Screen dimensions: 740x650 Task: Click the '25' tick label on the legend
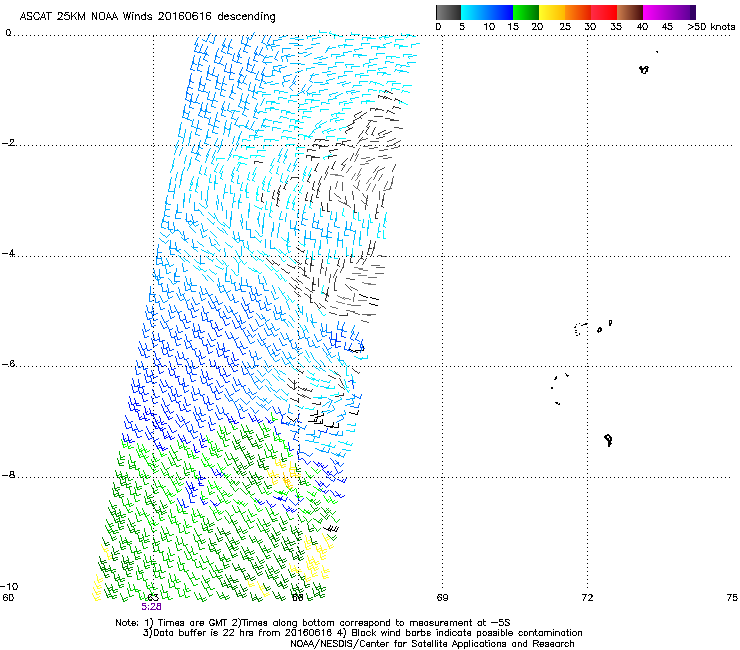[565, 27]
